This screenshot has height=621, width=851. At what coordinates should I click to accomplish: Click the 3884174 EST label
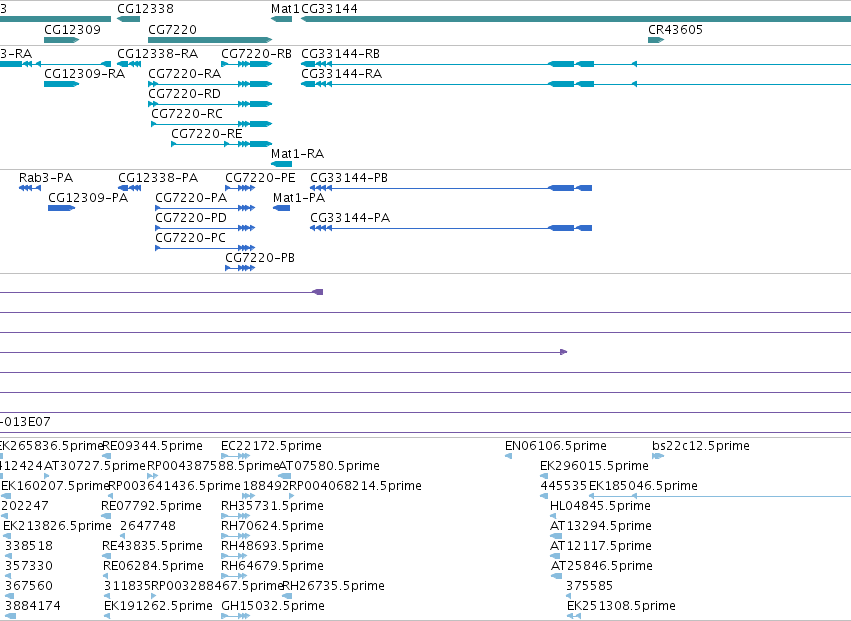pos(33,606)
